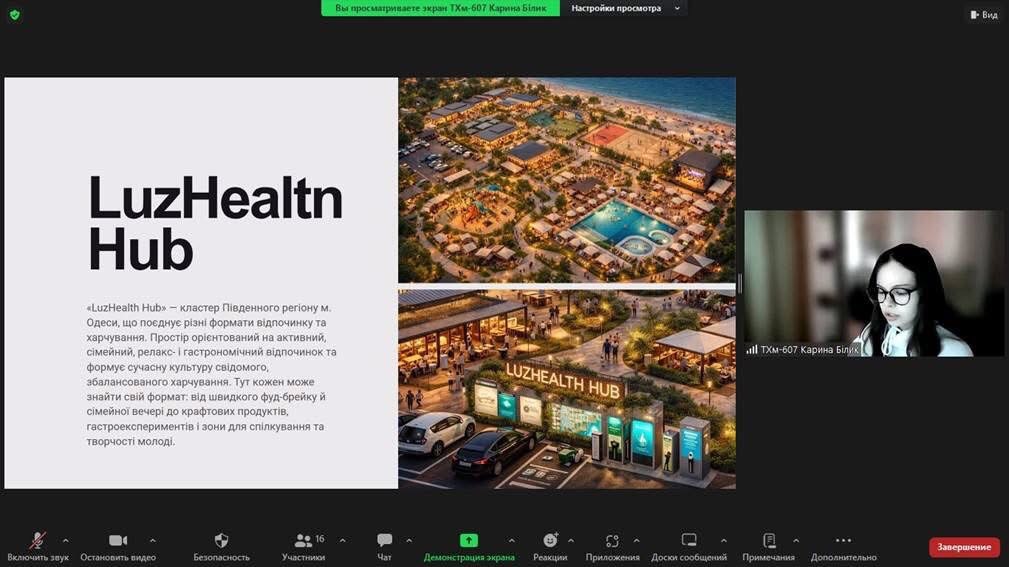Click the green Демонстрация экрана icon
Viewport: 1009px width, 567px height.
468,541
